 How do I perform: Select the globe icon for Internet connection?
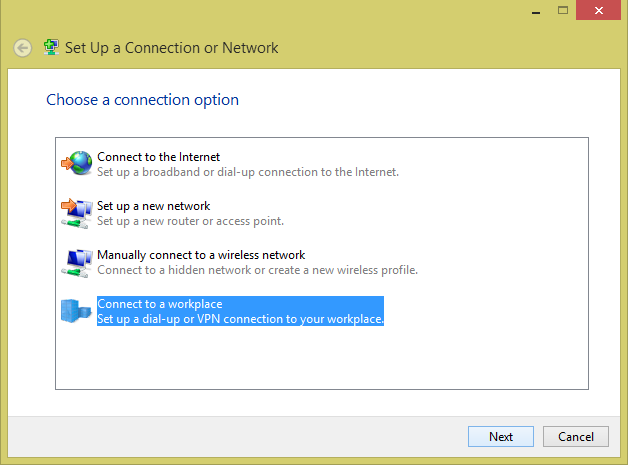[x=76, y=163]
